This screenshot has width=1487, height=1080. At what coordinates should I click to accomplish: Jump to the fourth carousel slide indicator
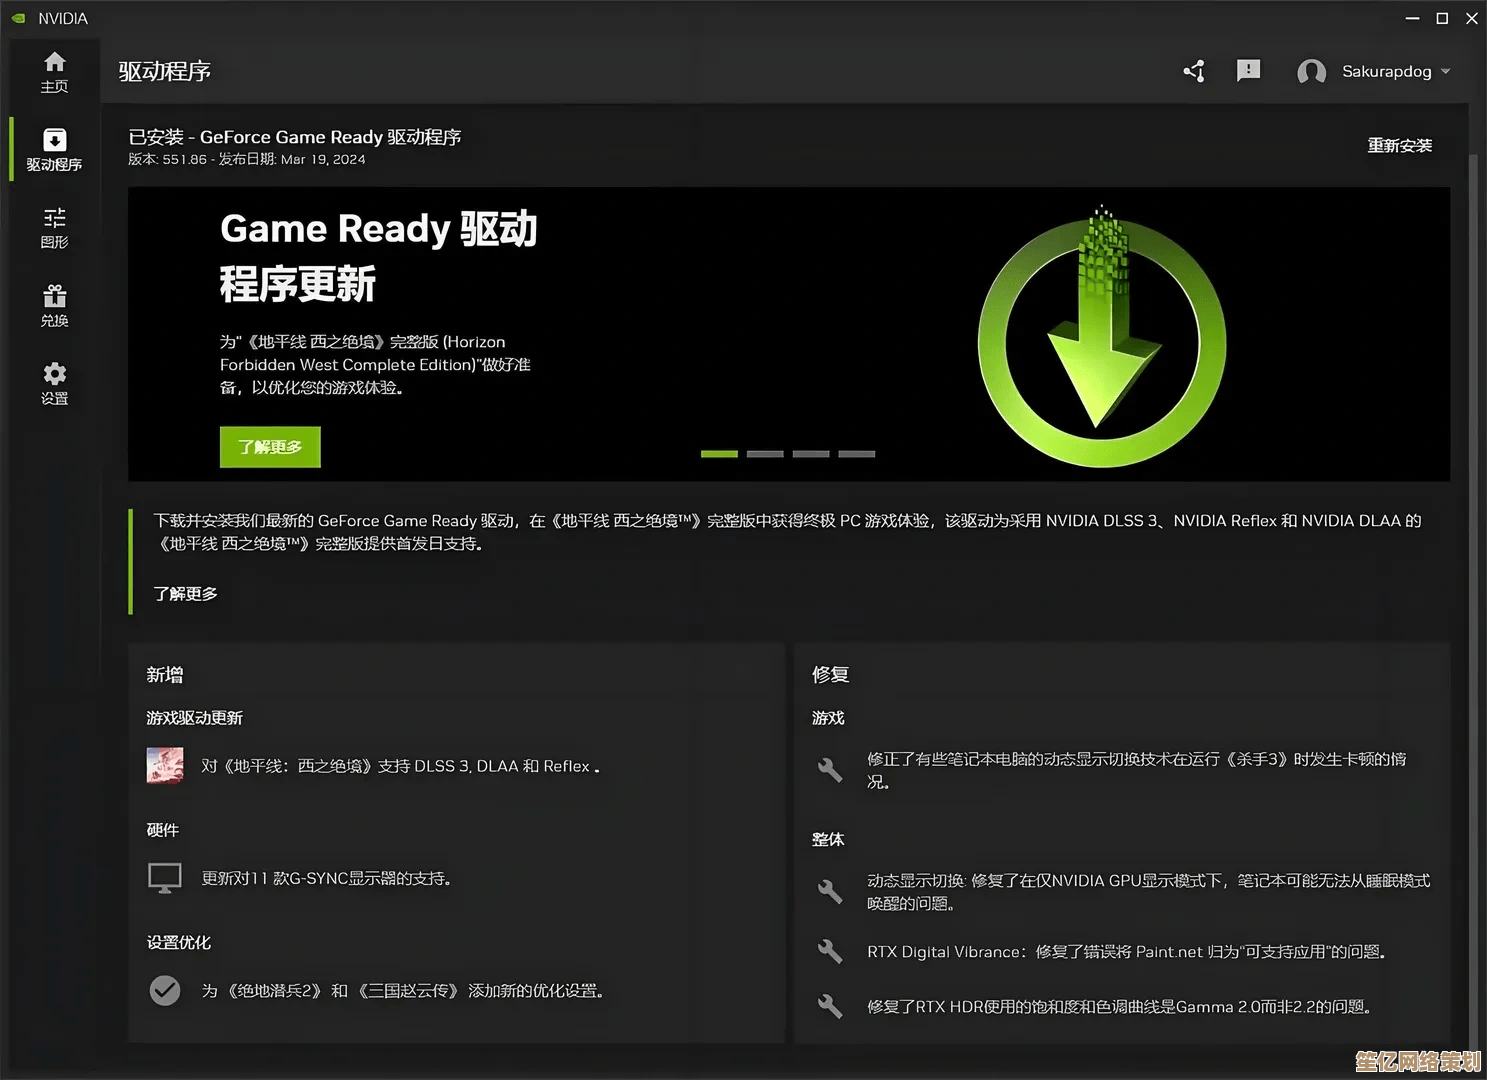(x=857, y=454)
